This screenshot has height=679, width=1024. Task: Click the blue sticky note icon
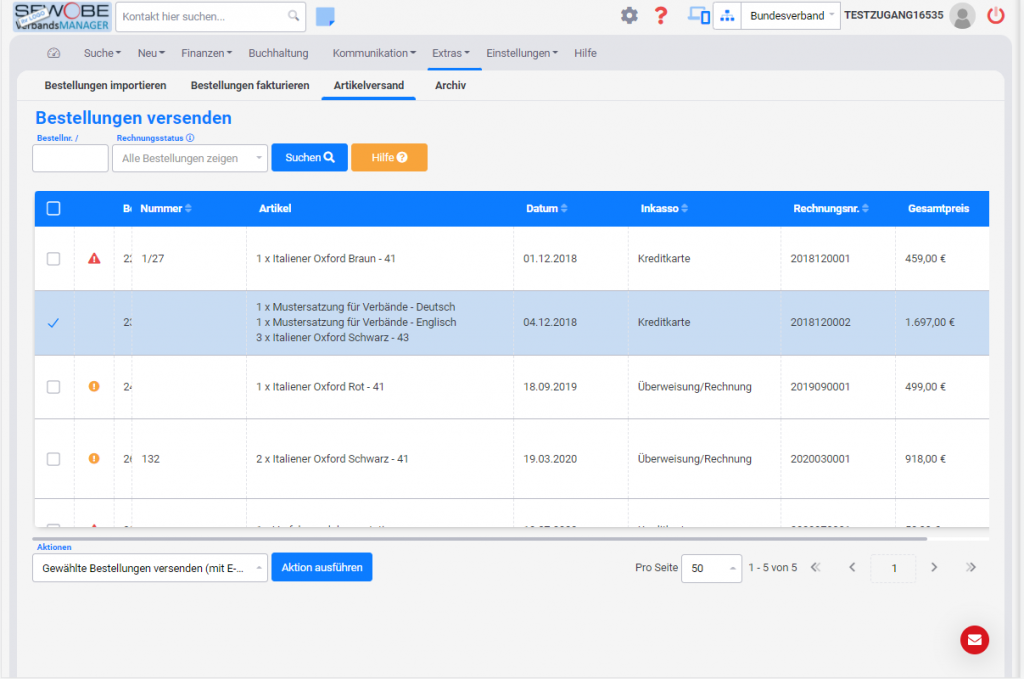325,16
